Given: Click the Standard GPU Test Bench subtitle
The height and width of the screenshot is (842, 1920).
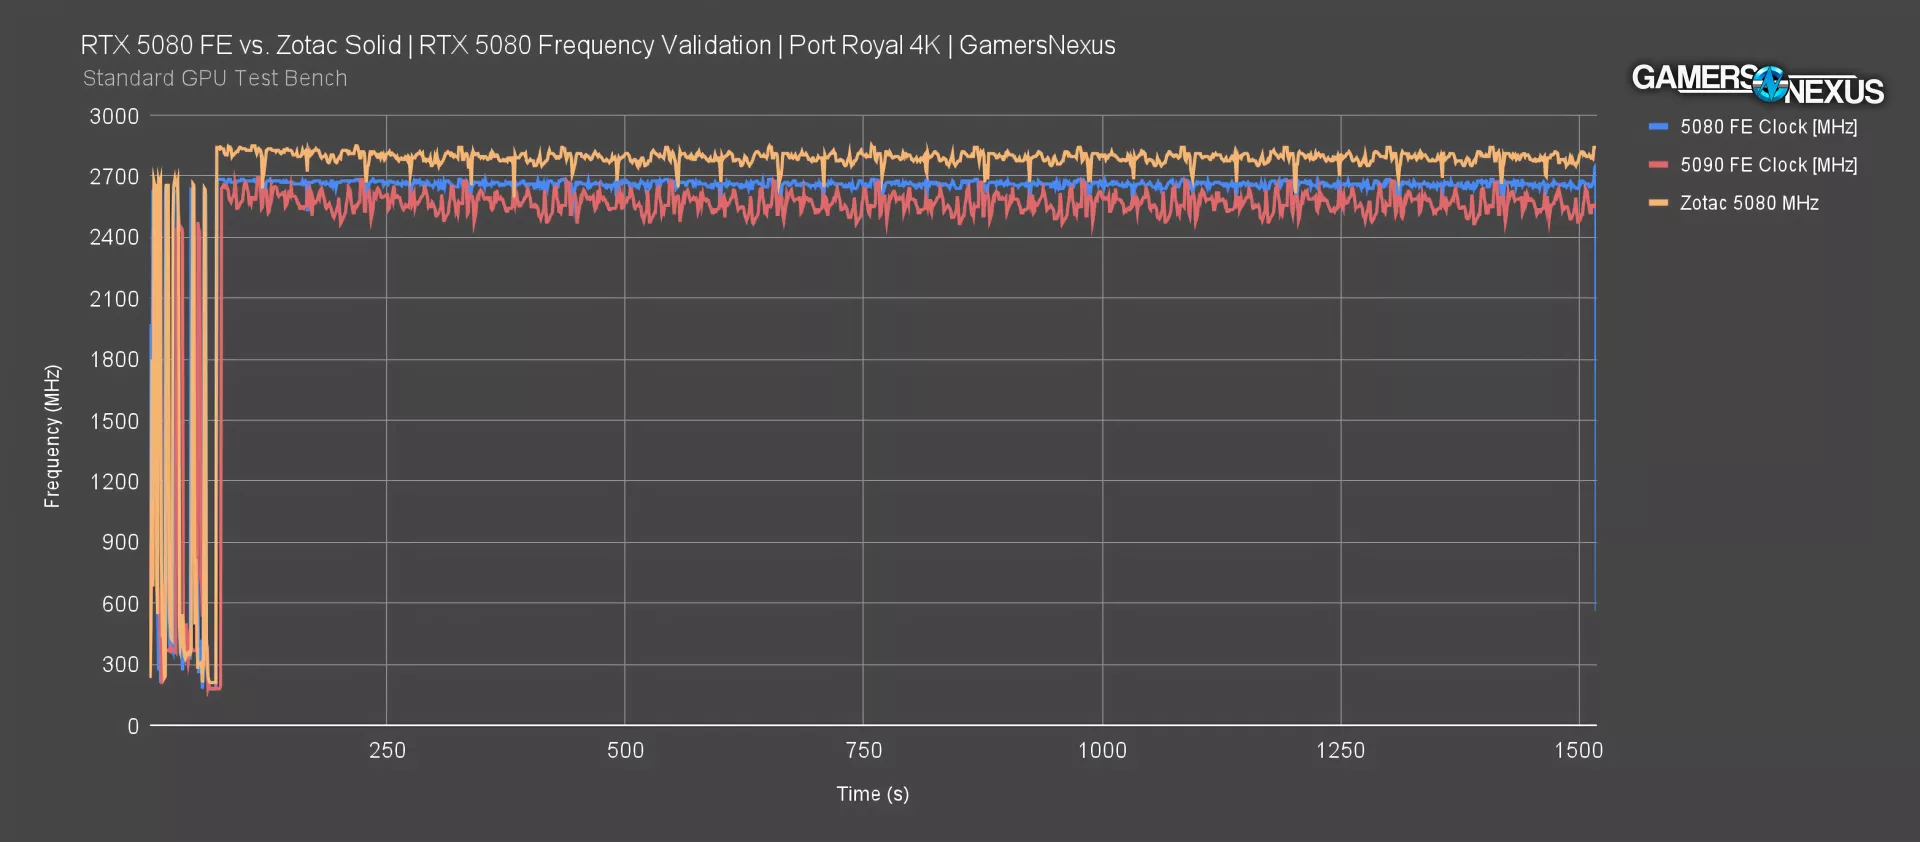Looking at the screenshot, I should coord(215,78).
